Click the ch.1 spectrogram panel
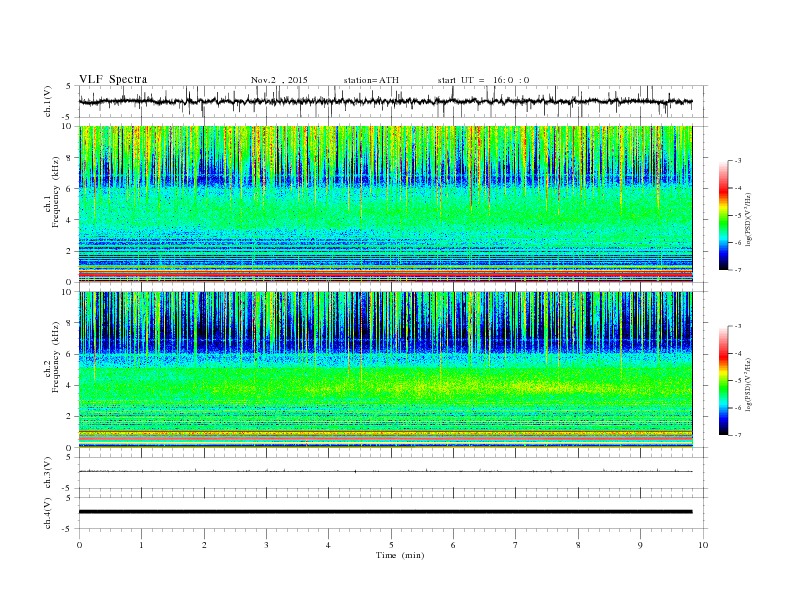Viewport: 792px width, 612px height. pyautogui.click(x=385, y=204)
